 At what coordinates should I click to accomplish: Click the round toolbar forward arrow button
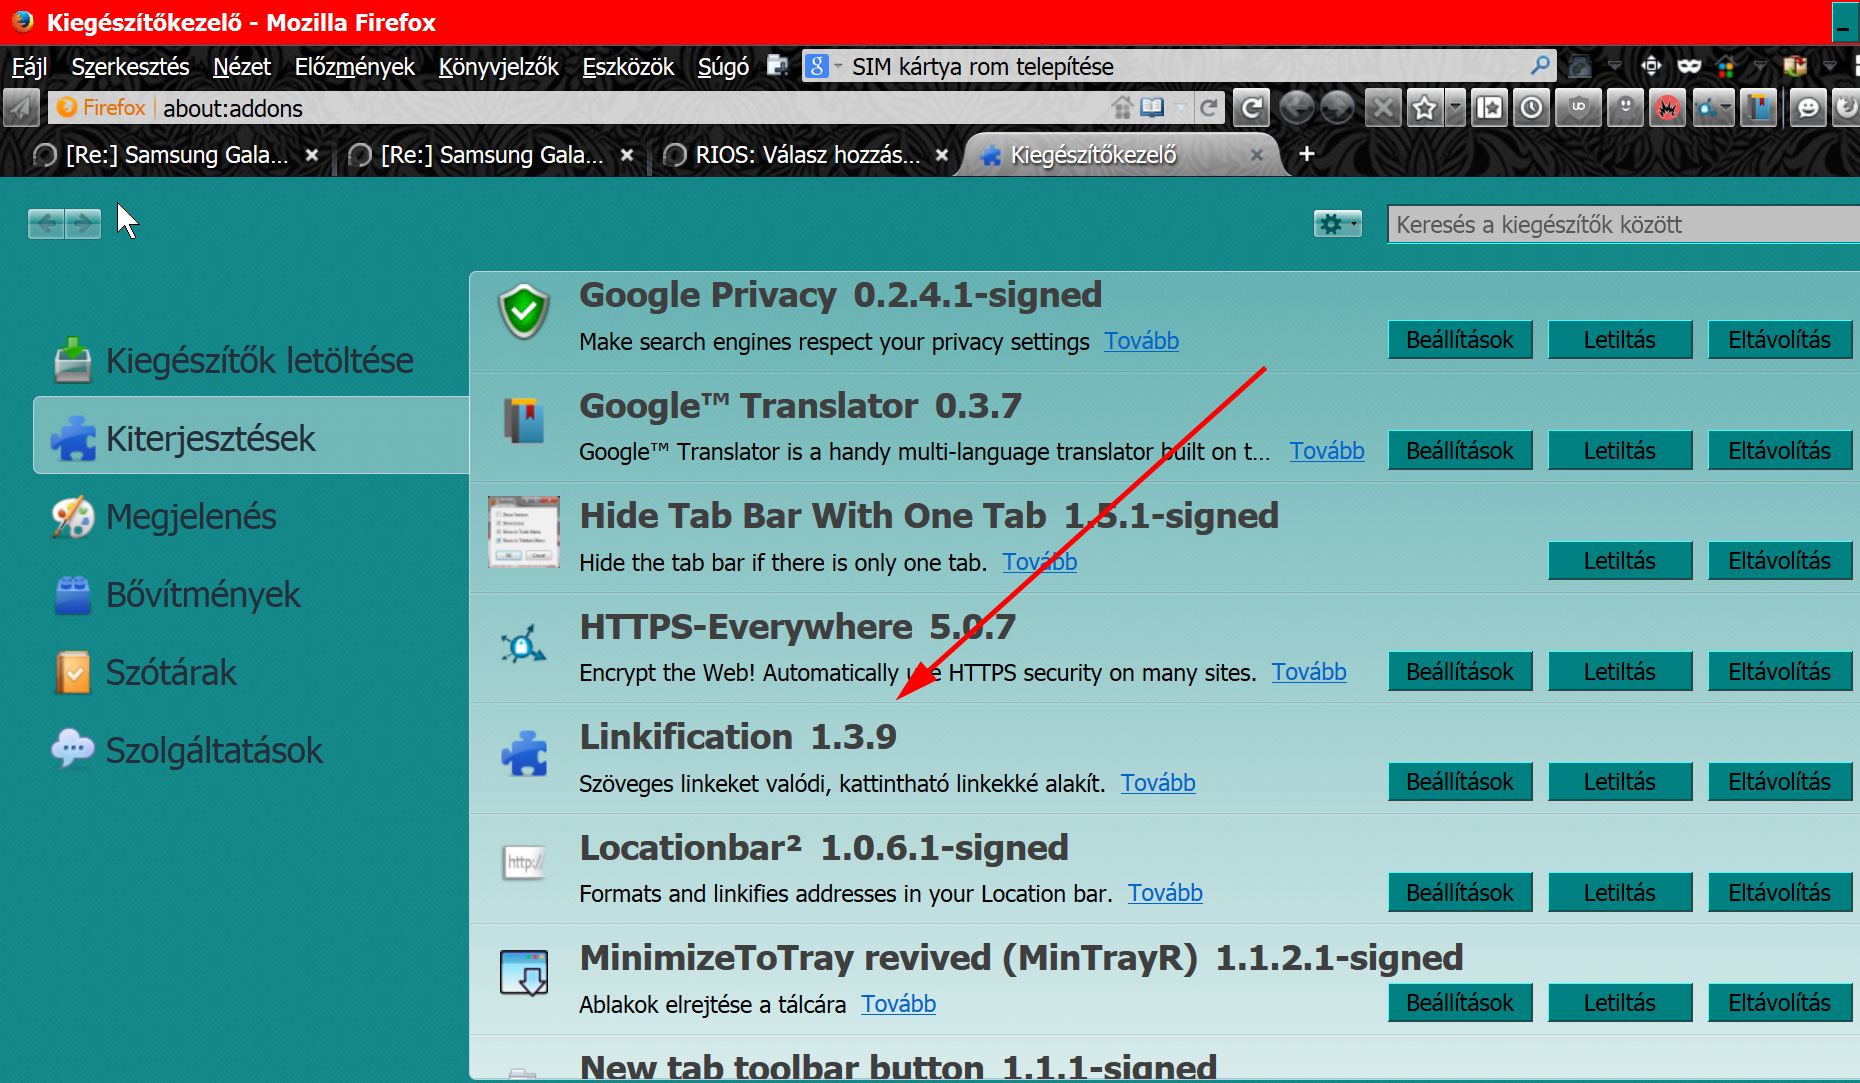(1338, 107)
